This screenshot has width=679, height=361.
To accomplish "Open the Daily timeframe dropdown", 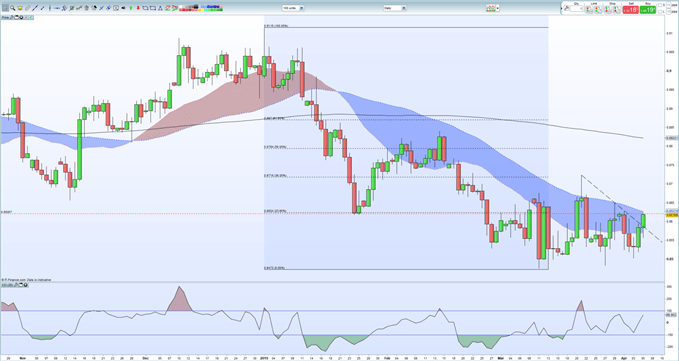I will (x=394, y=8).
